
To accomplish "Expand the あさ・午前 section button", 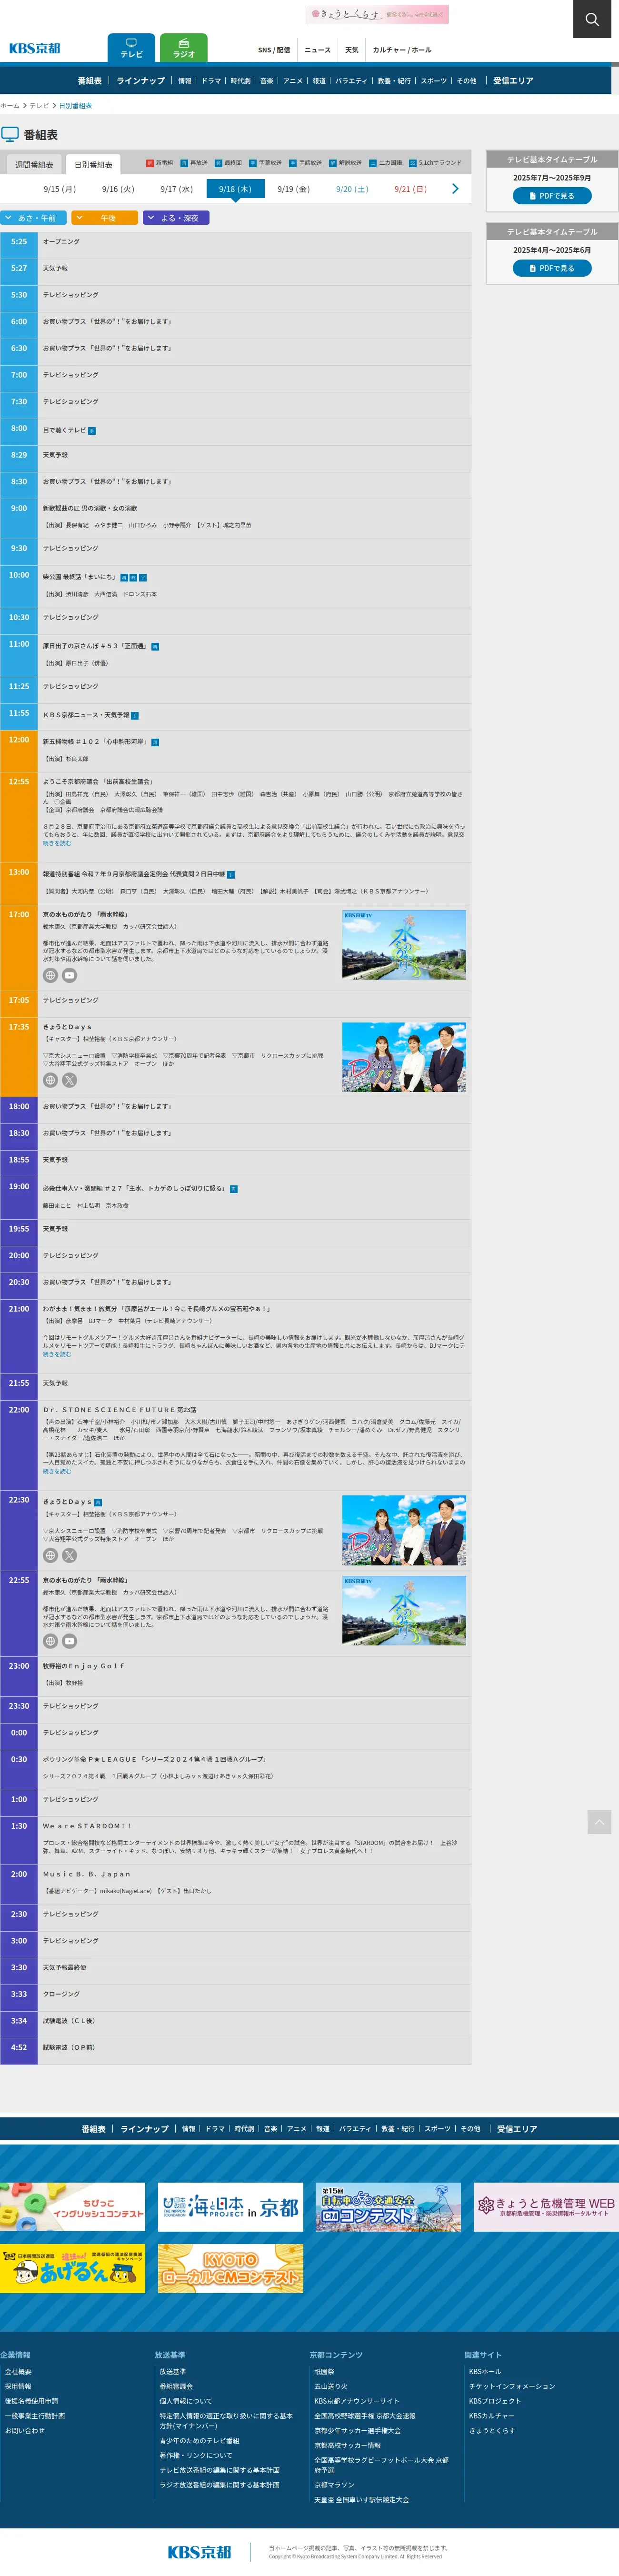I will pos(33,218).
